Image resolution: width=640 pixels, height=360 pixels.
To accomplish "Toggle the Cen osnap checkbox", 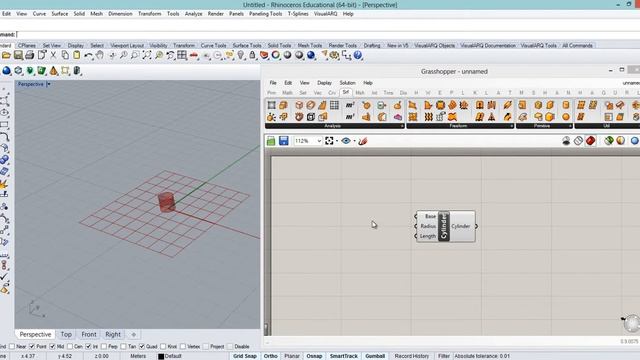I will coord(70,347).
